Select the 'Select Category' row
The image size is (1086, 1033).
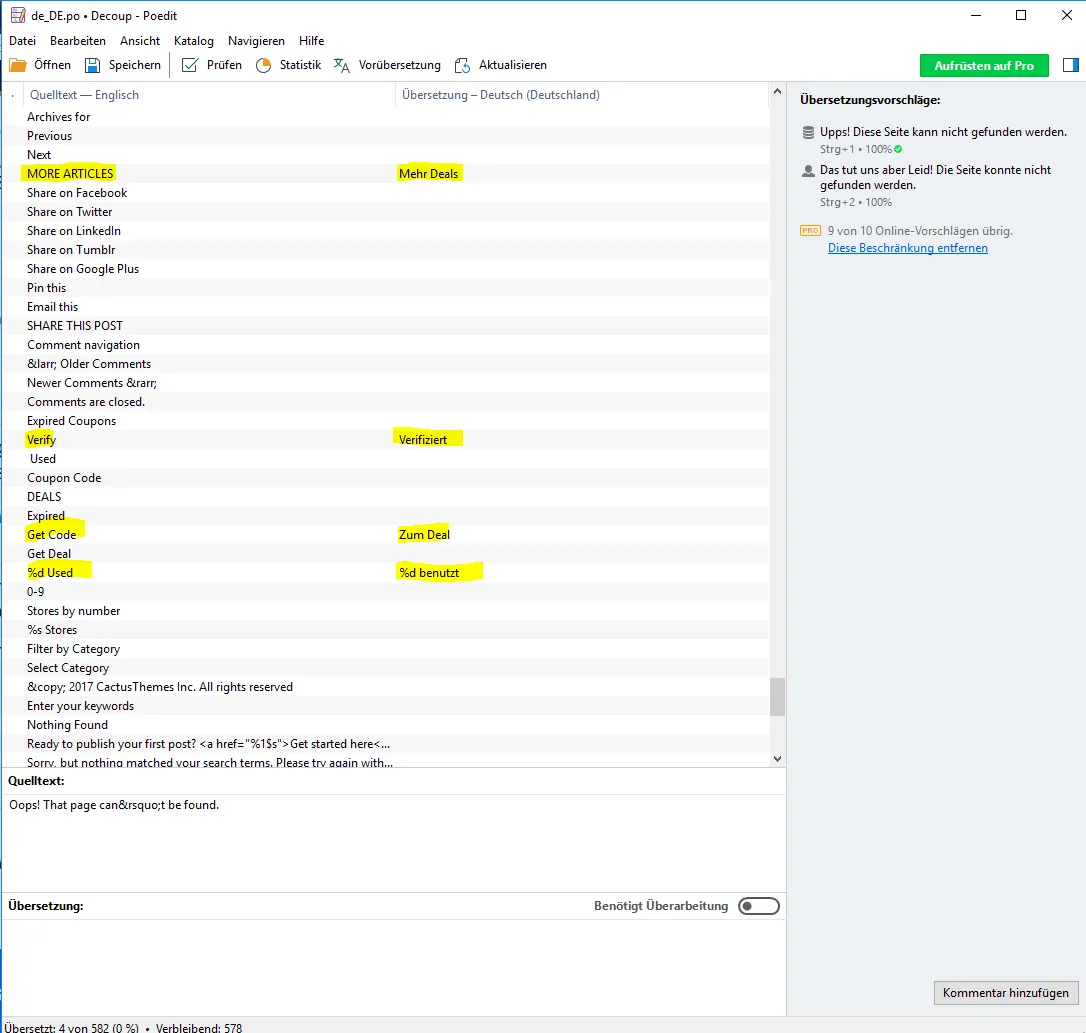[x=386, y=668]
